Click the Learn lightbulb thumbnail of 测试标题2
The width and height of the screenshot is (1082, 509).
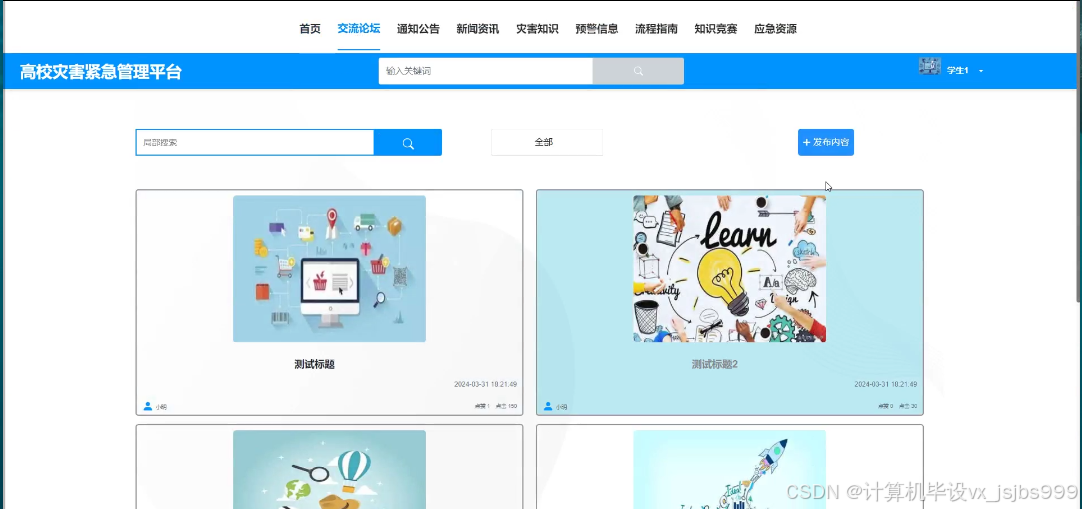point(729,269)
